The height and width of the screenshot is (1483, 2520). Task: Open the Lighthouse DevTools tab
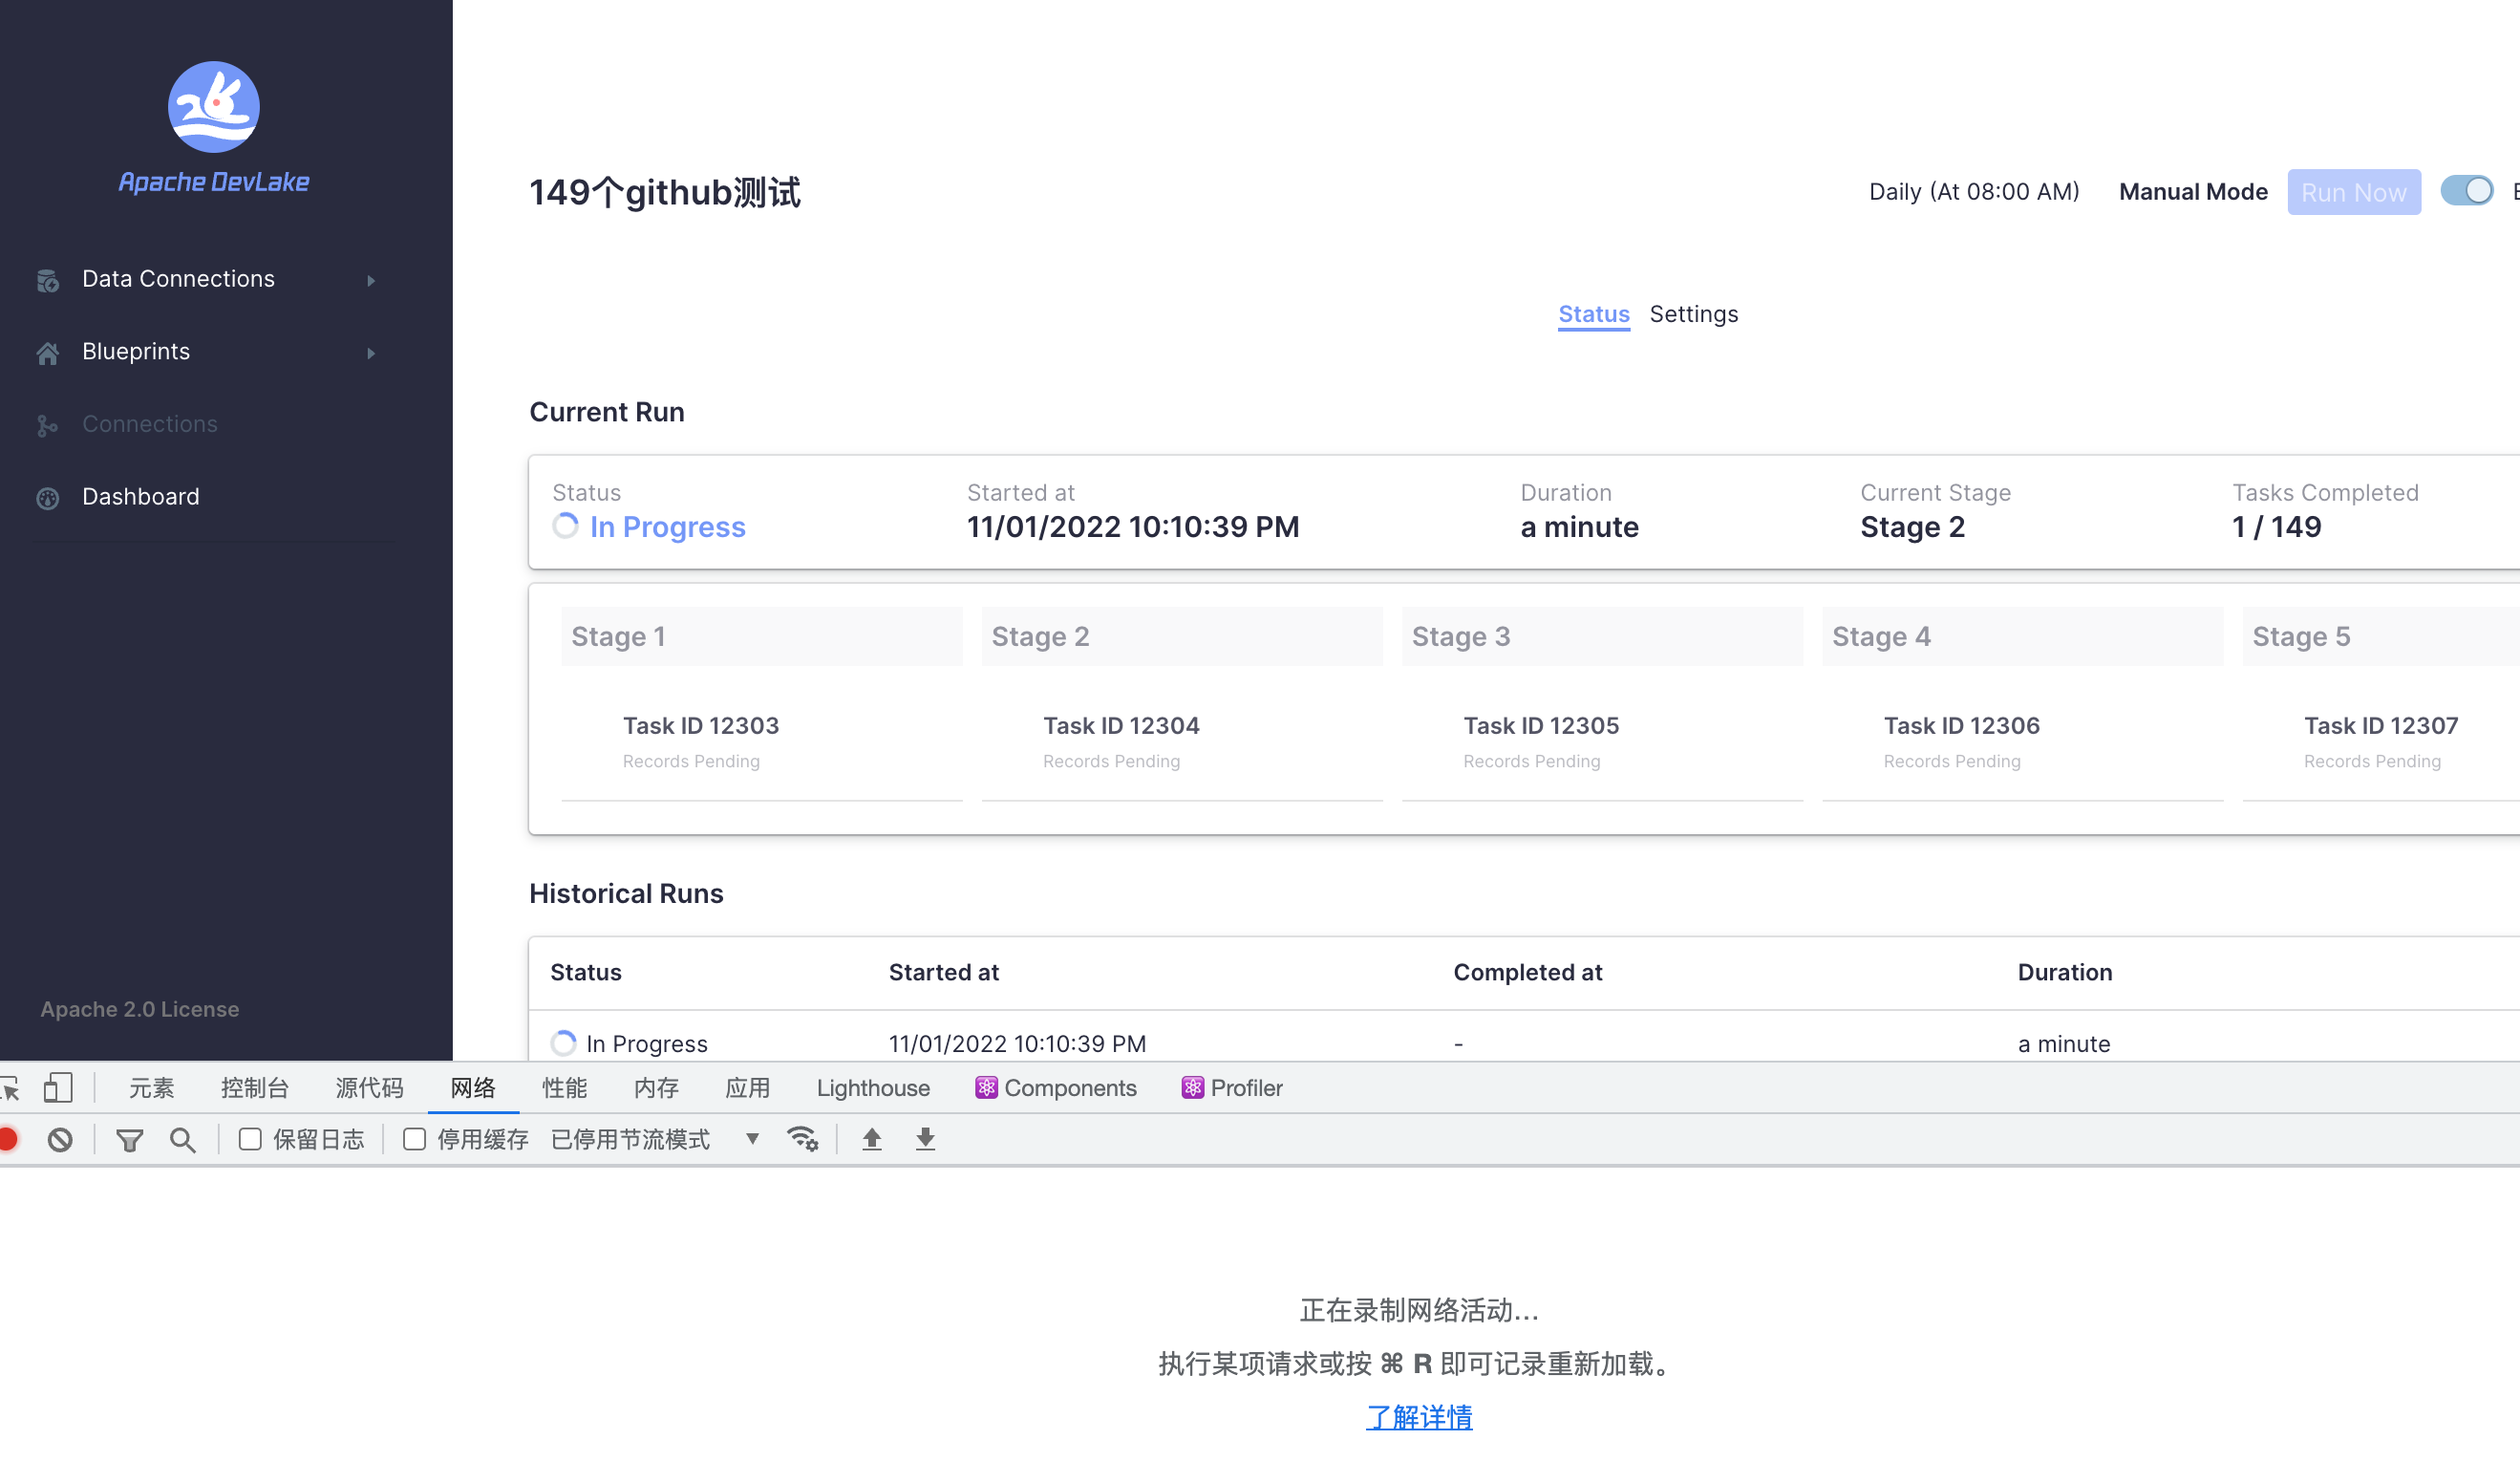872,1088
